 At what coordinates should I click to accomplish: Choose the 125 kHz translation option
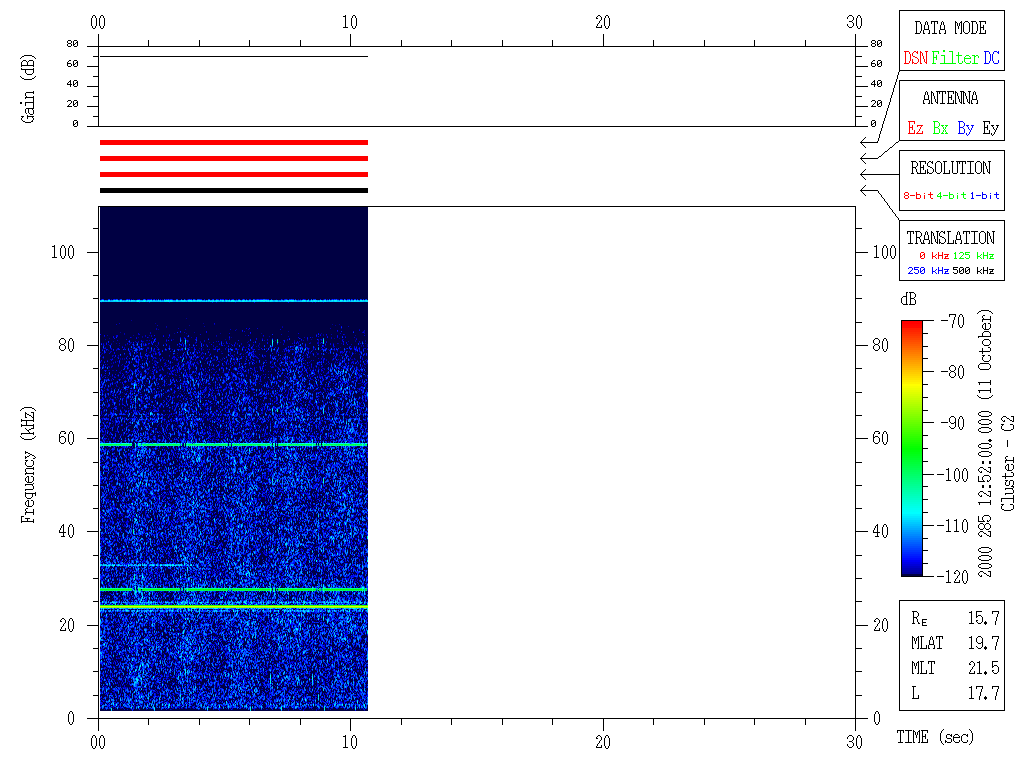(x=974, y=256)
